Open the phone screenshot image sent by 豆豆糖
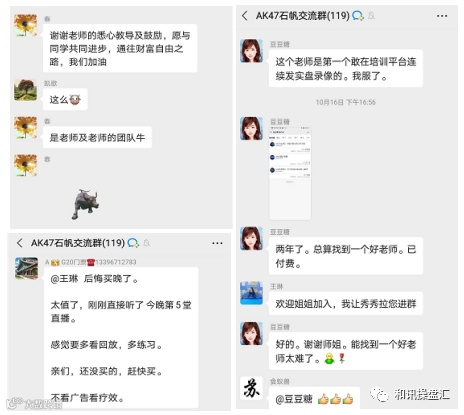464x415 pixels. point(290,173)
